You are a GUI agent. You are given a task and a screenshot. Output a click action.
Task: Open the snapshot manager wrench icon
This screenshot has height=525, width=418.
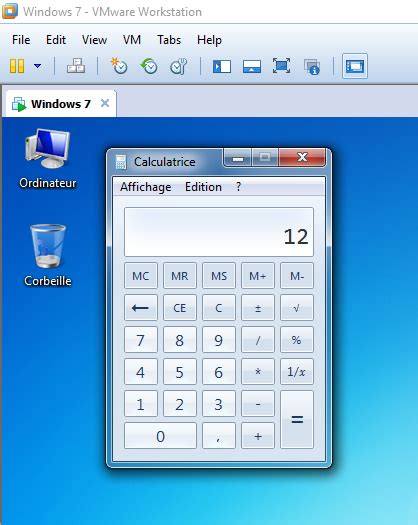(x=179, y=66)
